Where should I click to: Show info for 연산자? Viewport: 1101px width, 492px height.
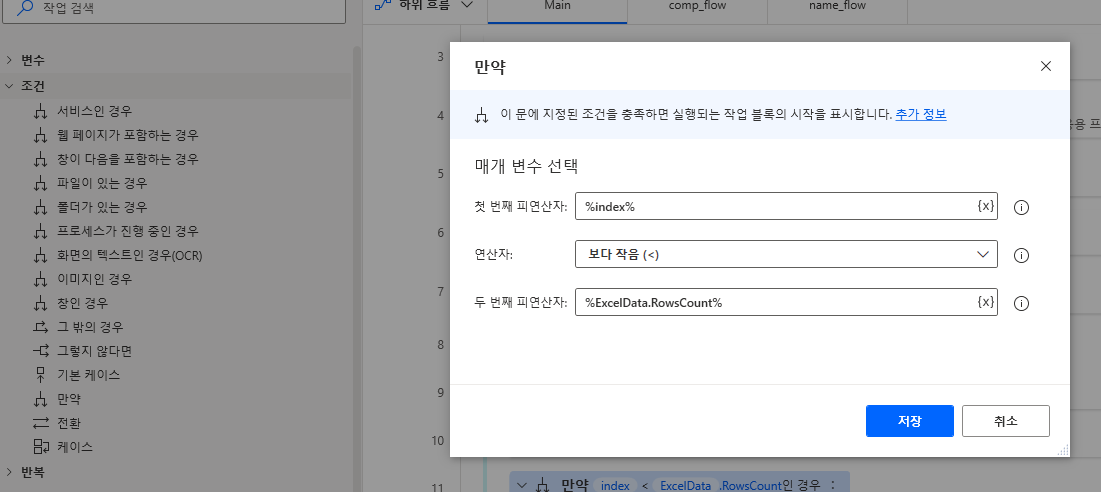click(1022, 255)
